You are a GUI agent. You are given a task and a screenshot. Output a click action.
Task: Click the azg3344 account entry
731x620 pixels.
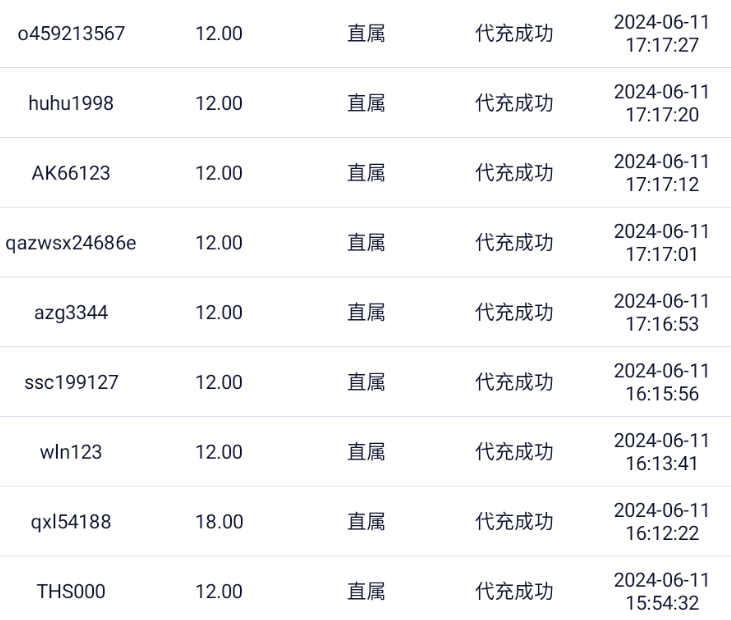click(70, 313)
